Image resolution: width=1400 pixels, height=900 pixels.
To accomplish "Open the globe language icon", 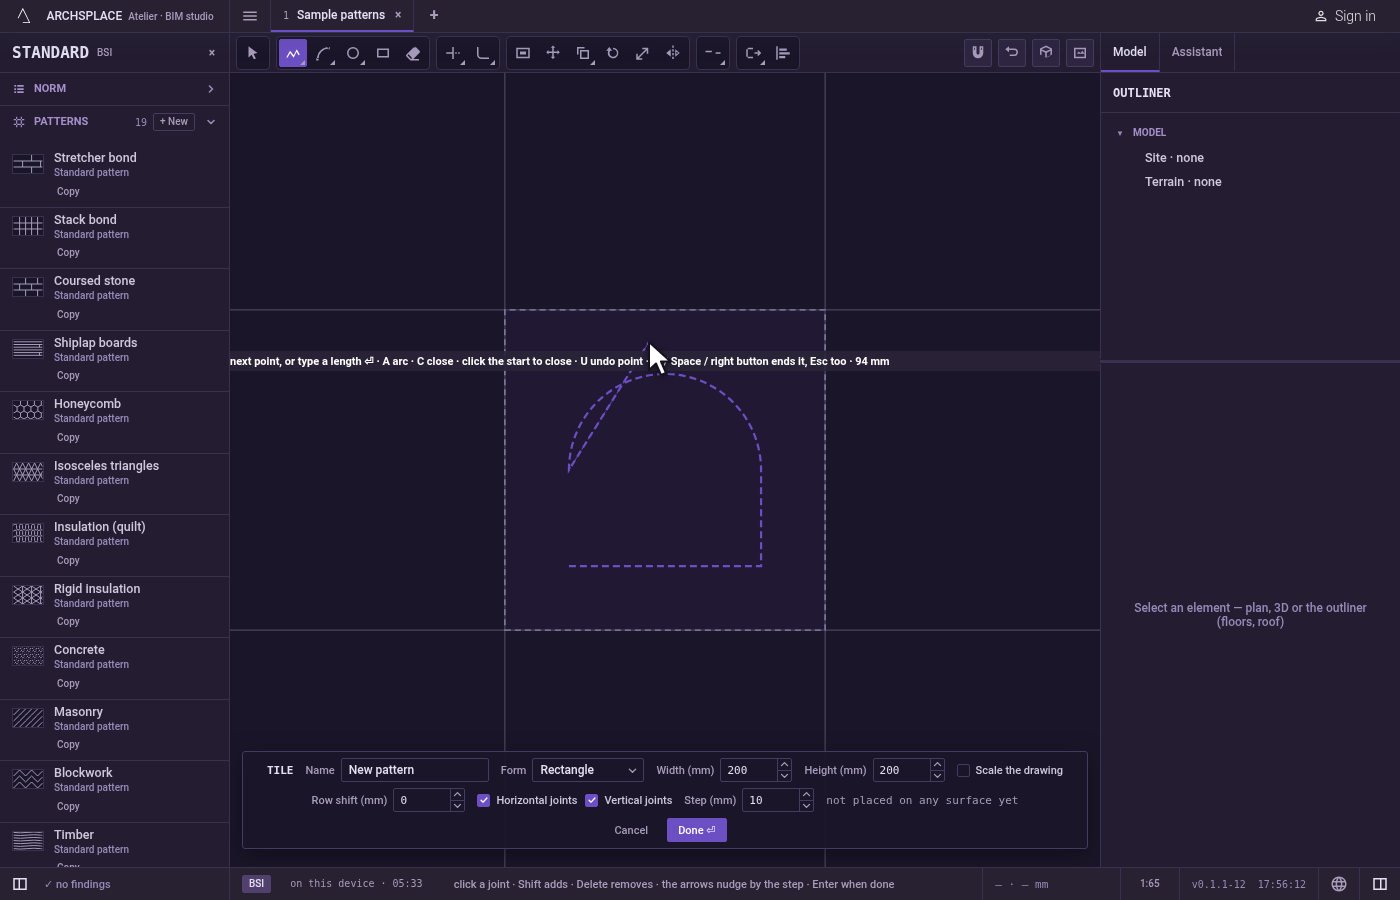I will pos(1339,884).
